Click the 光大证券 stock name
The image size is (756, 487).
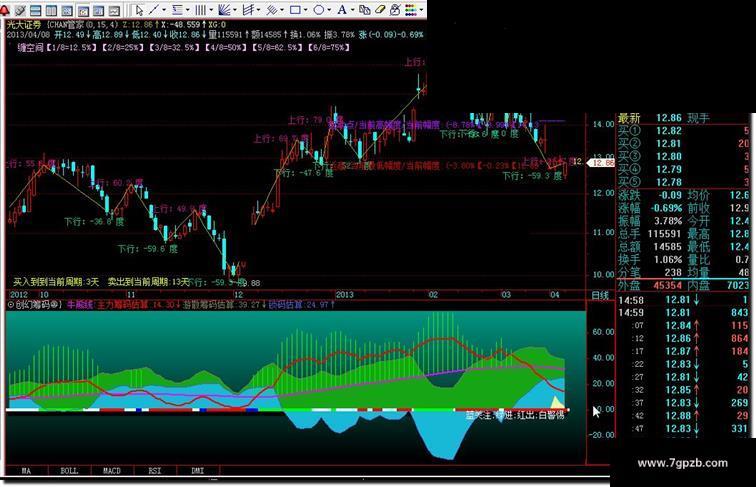click(24, 25)
